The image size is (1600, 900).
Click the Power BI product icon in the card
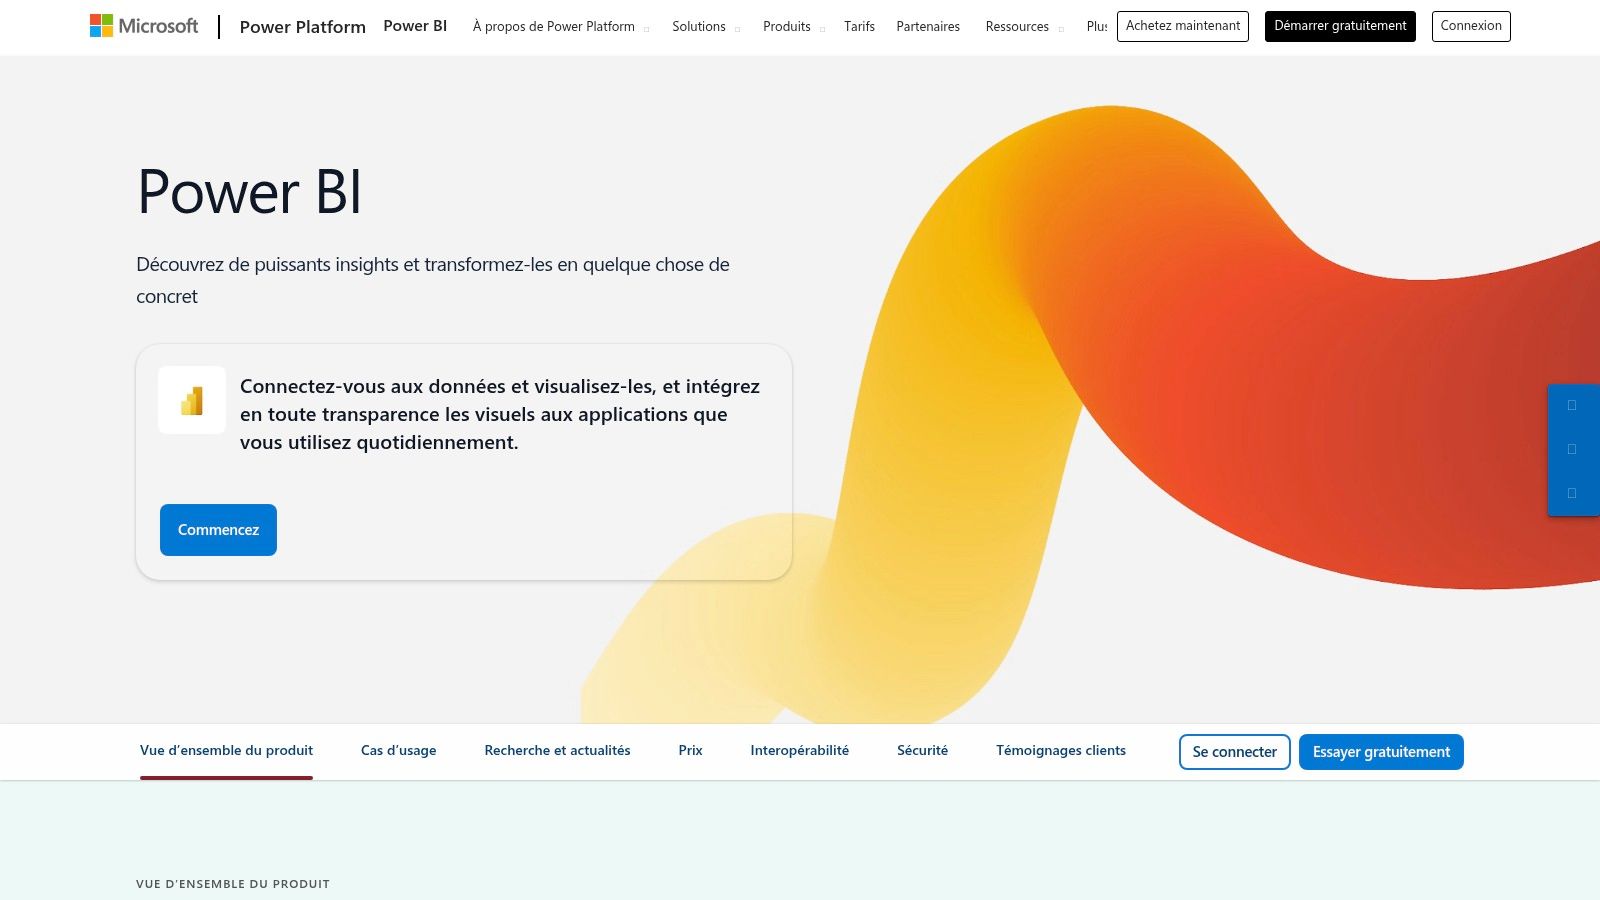pyautogui.click(x=191, y=400)
